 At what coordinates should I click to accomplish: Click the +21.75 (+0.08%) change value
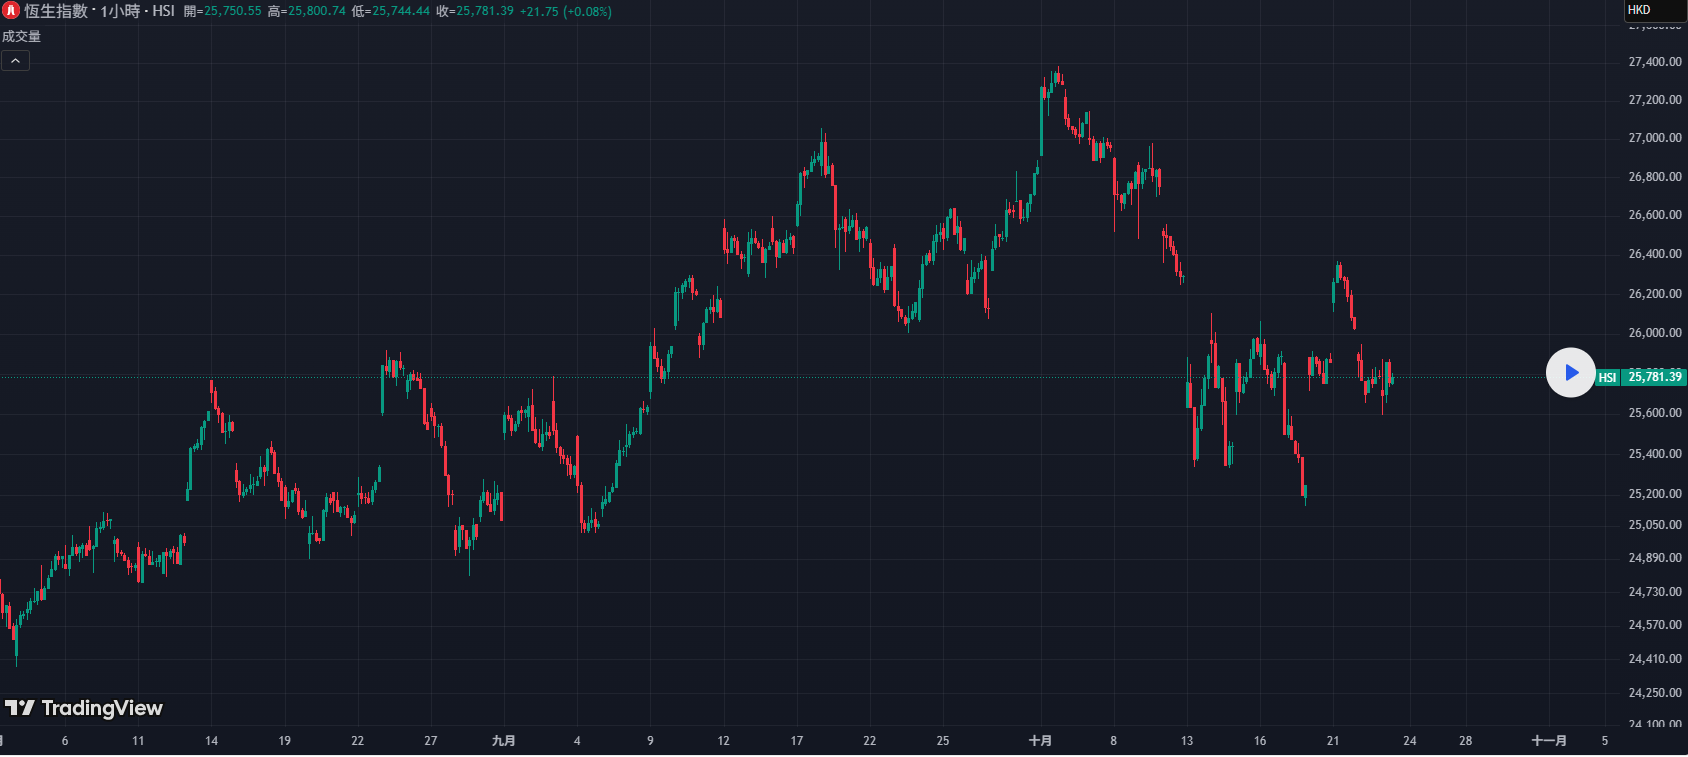coord(566,11)
